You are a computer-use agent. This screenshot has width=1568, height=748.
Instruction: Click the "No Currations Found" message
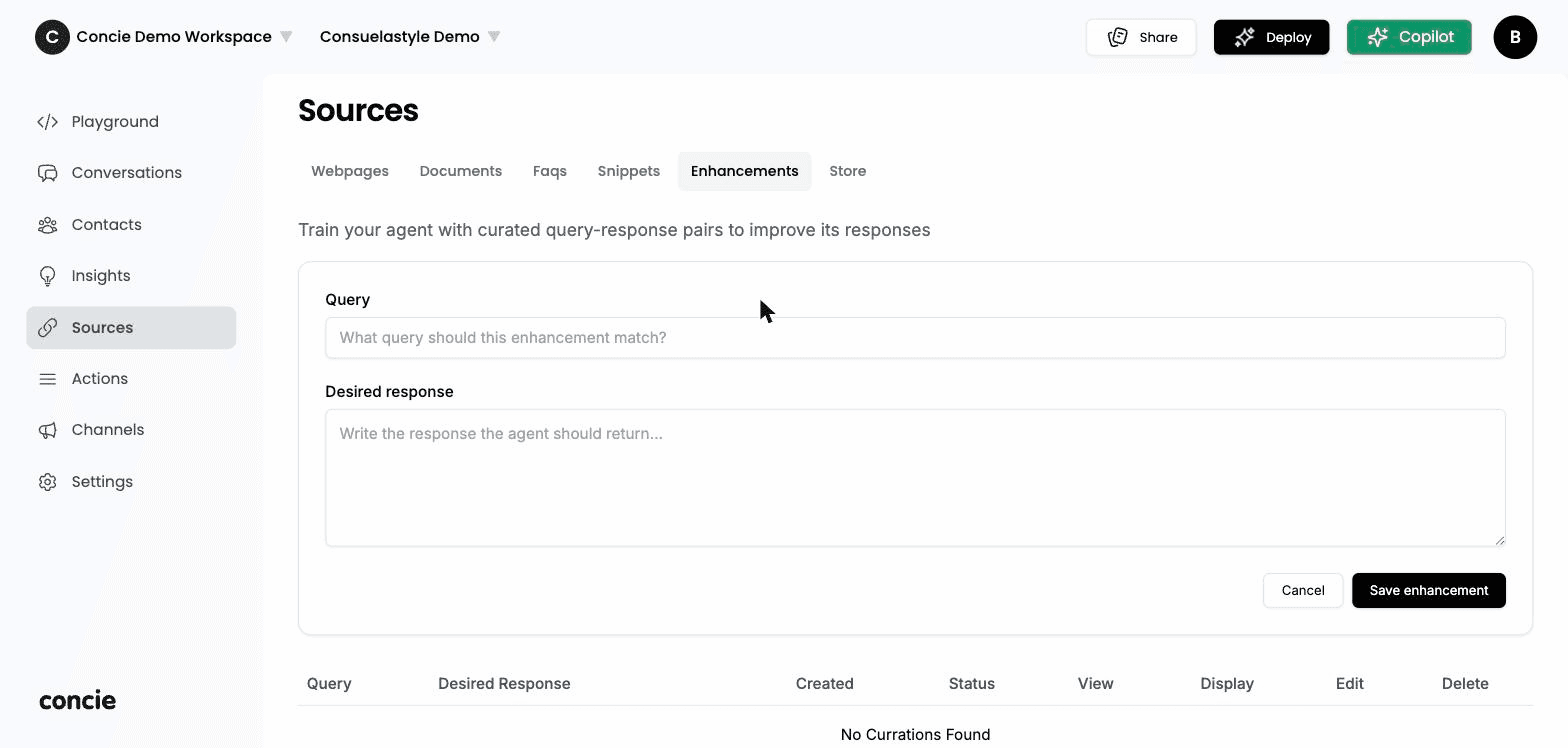(x=915, y=735)
